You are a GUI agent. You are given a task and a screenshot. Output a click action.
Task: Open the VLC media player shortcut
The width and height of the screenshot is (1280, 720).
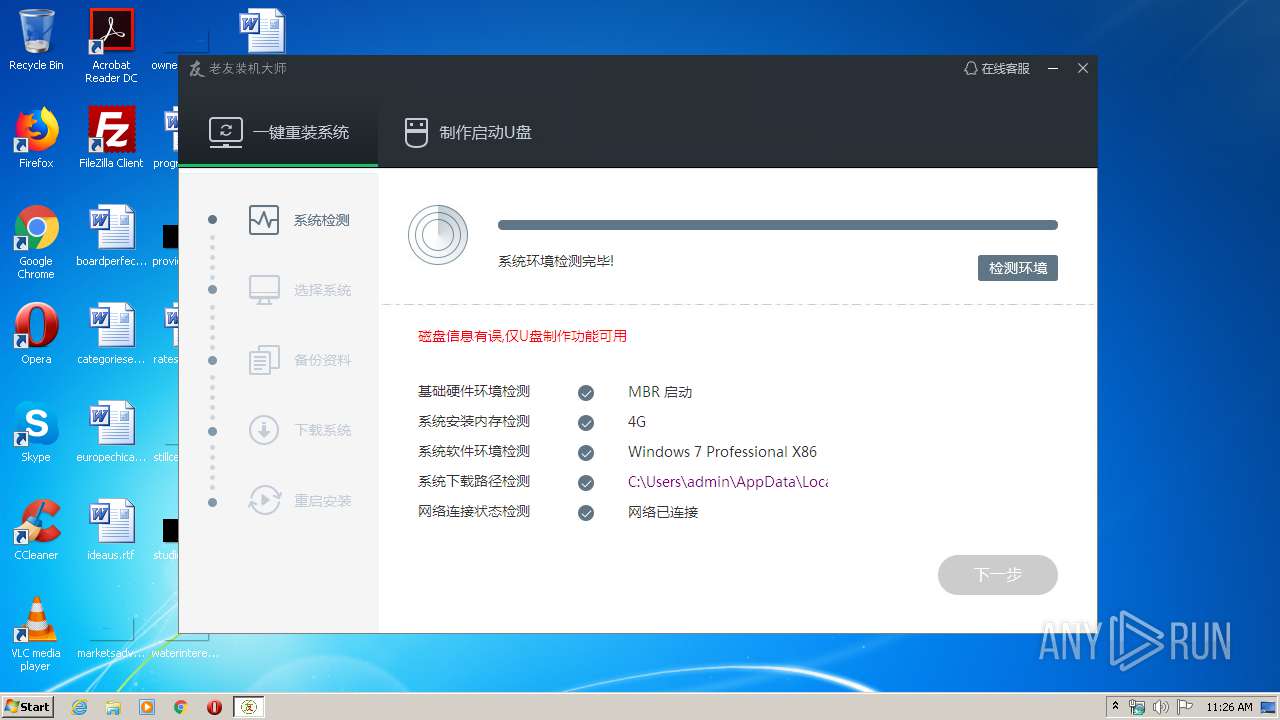[x=36, y=634]
